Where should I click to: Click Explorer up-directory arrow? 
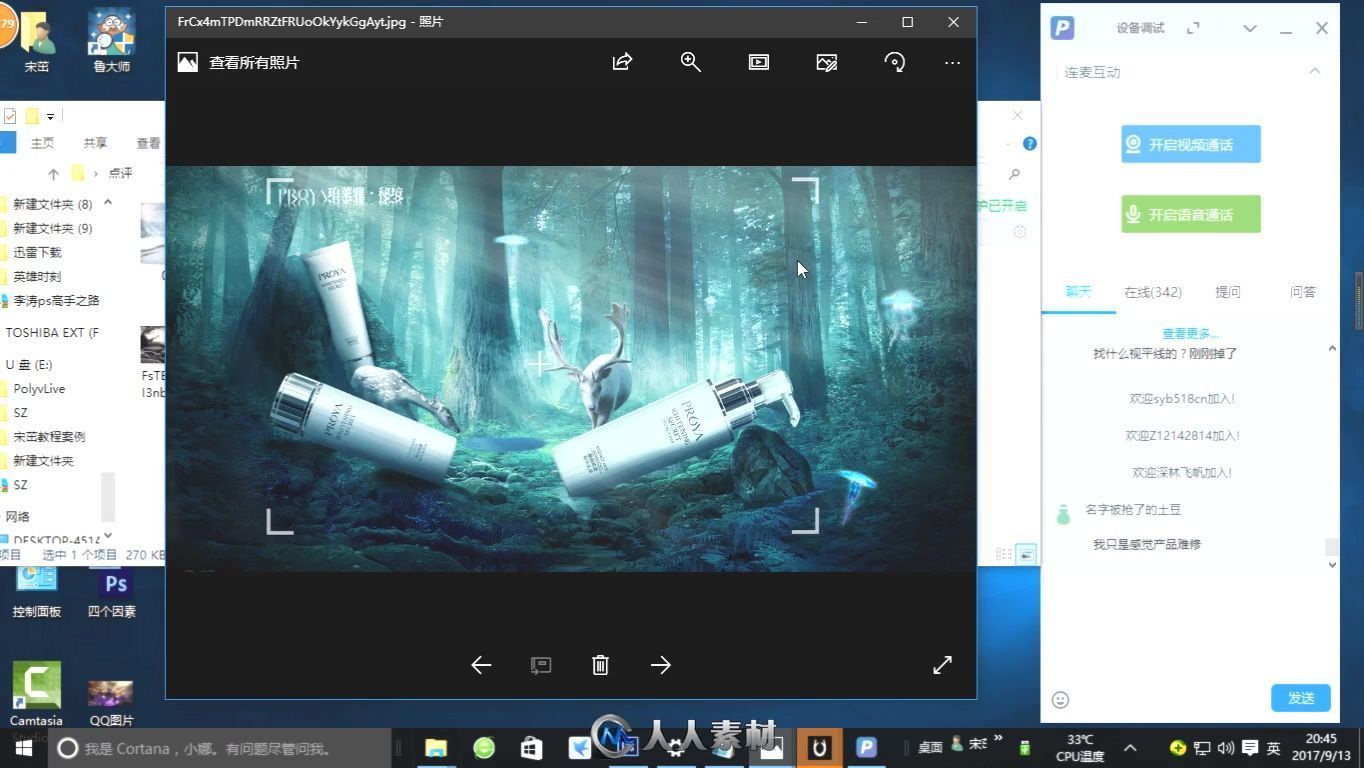pos(53,173)
